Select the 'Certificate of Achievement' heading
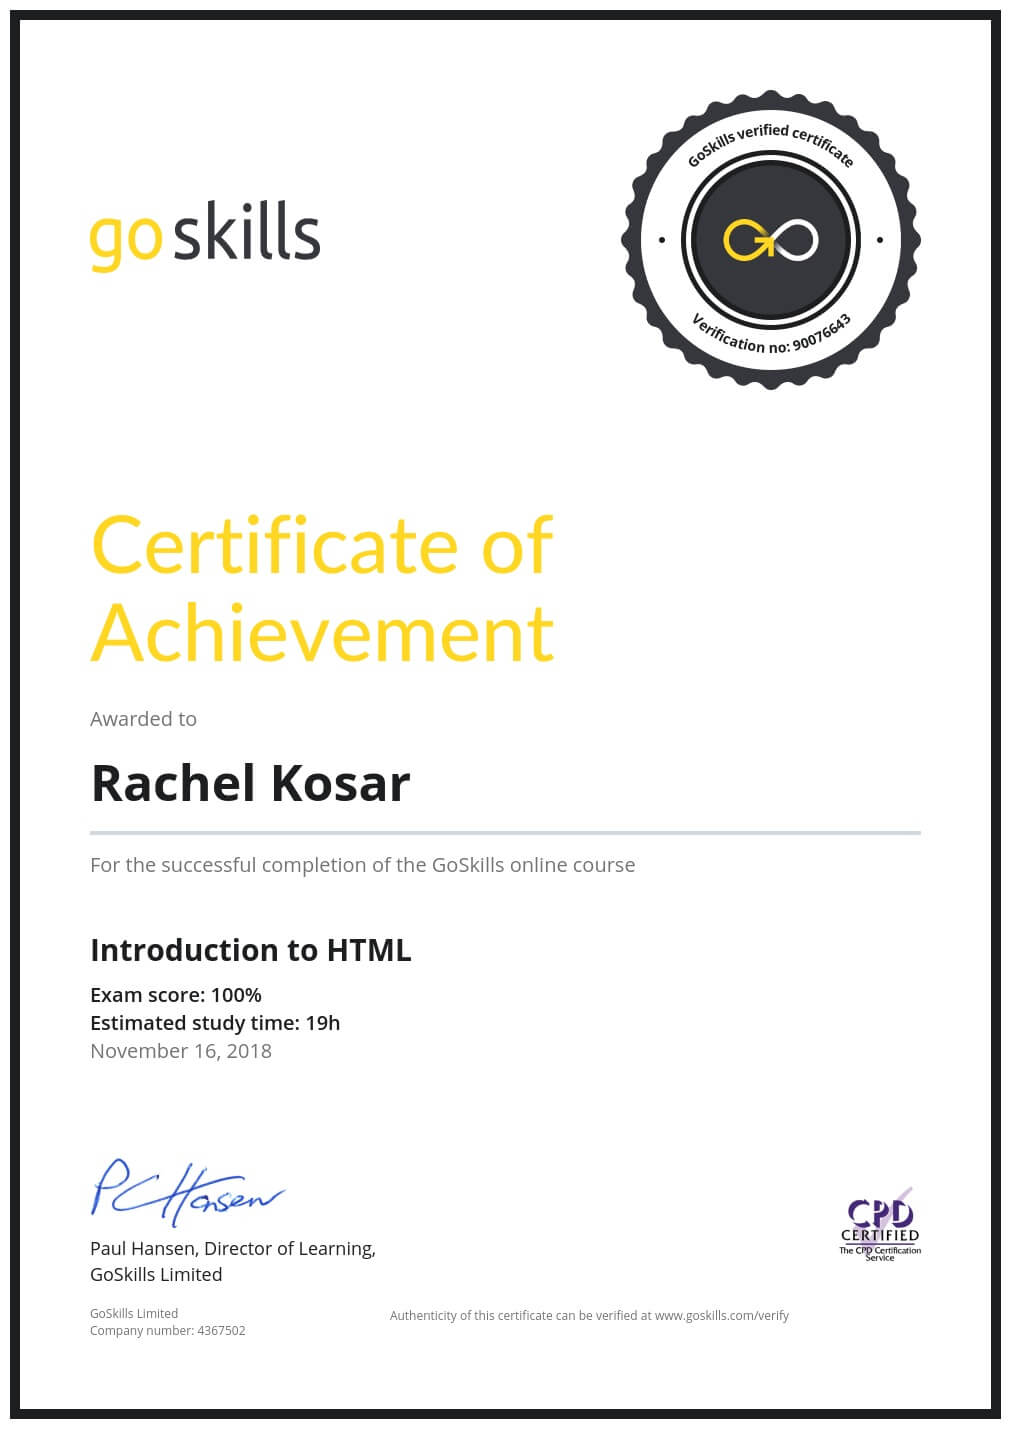 click(x=322, y=590)
